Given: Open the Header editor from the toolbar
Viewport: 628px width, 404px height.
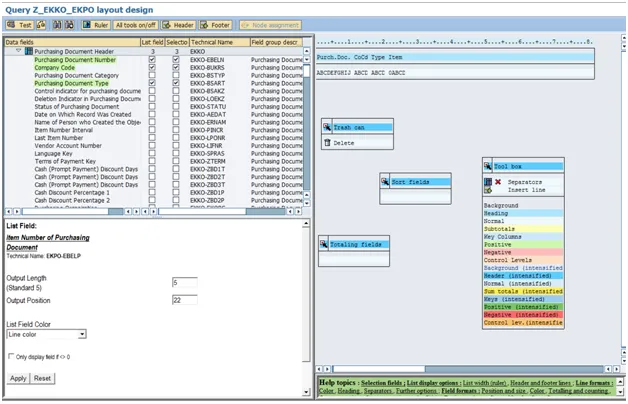Looking at the screenshot, I should [179, 25].
